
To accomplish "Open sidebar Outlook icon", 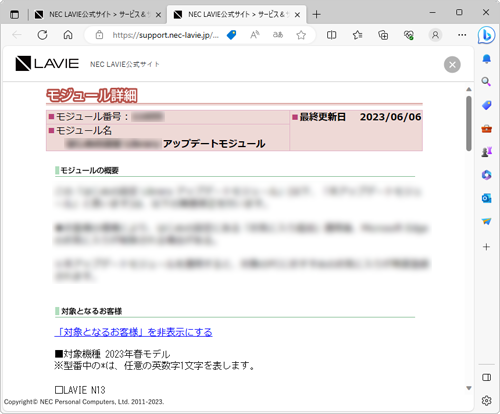I will pos(486,198).
